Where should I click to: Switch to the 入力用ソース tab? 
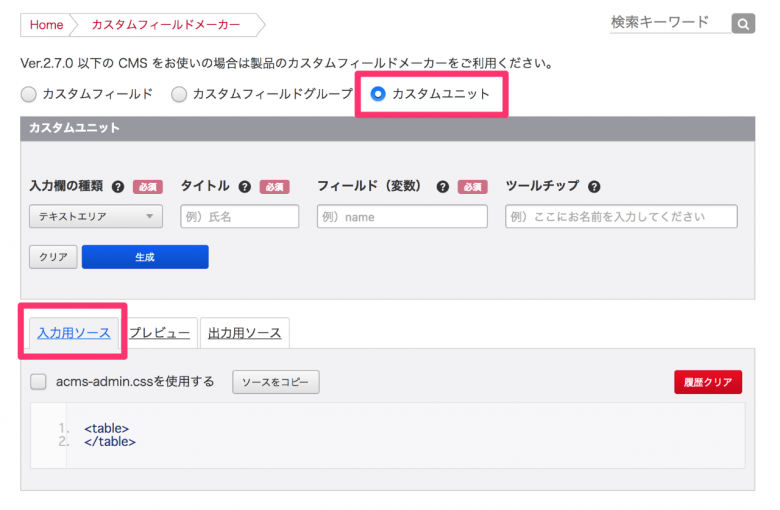click(x=74, y=333)
